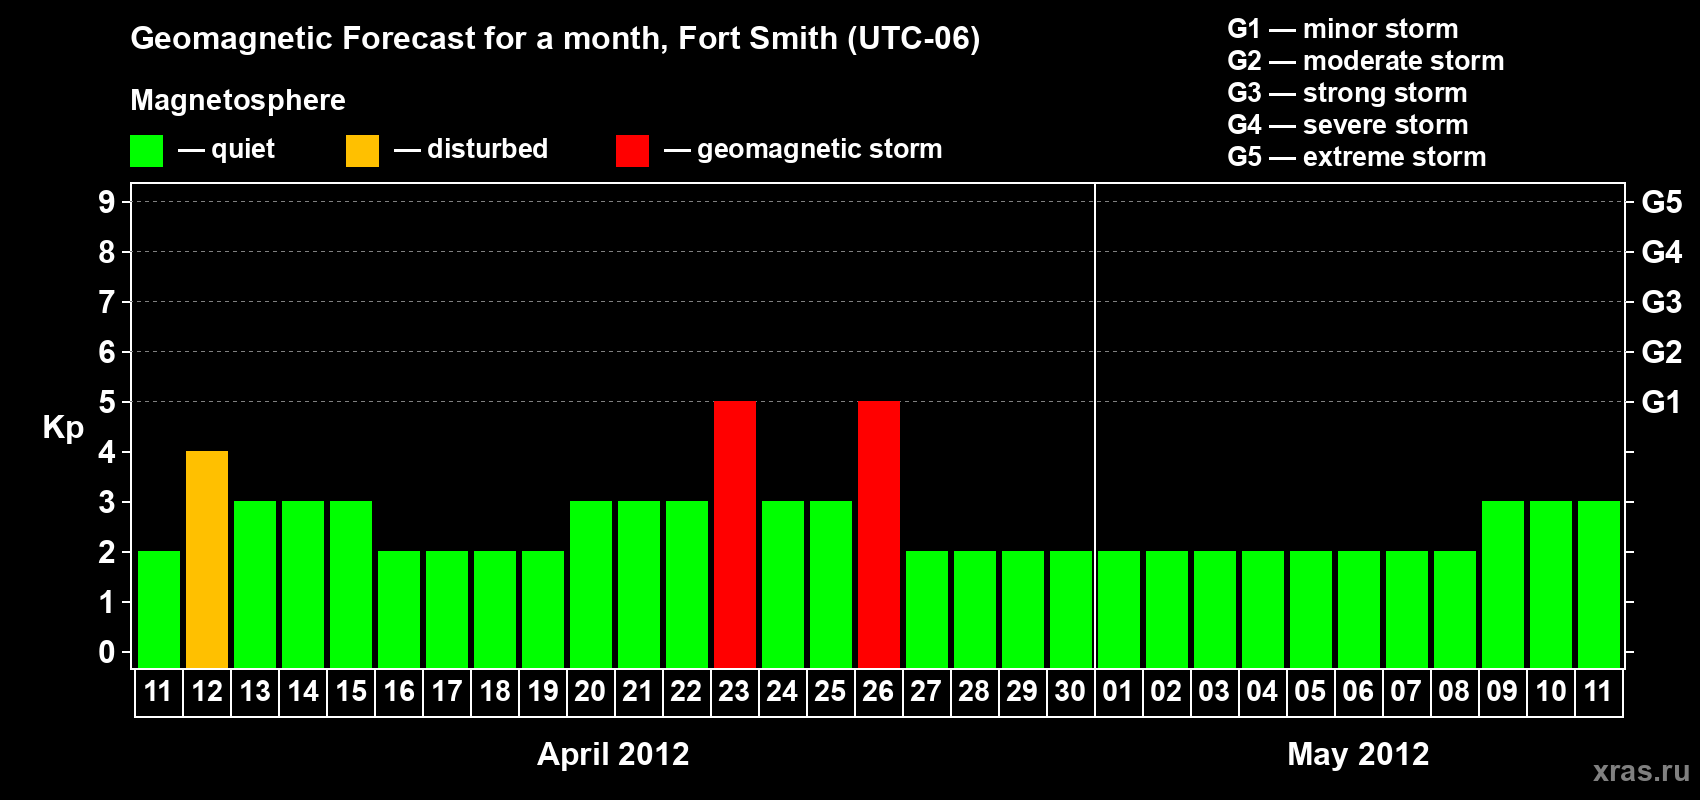Screen dimensions: 1700x800
Task: Click 'G4 — severe storm' legend text
Action: (1347, 125)
